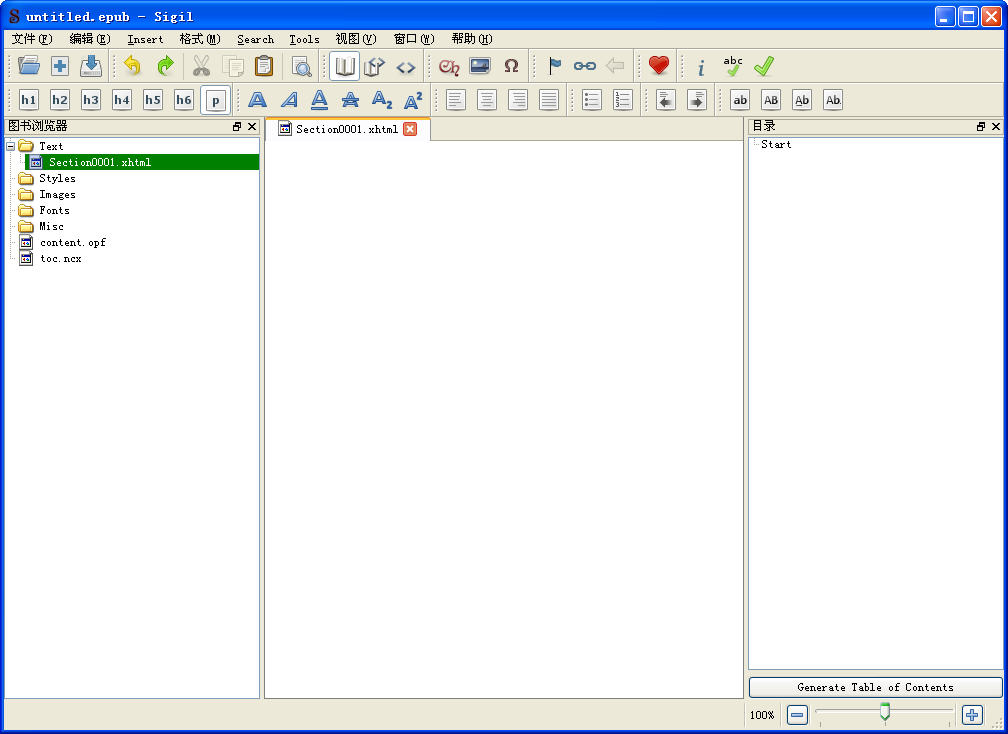Image resolution: width=1008 pixels, height=734 pixels.
Task: Switch to Code View
Action: pos(405,67)
